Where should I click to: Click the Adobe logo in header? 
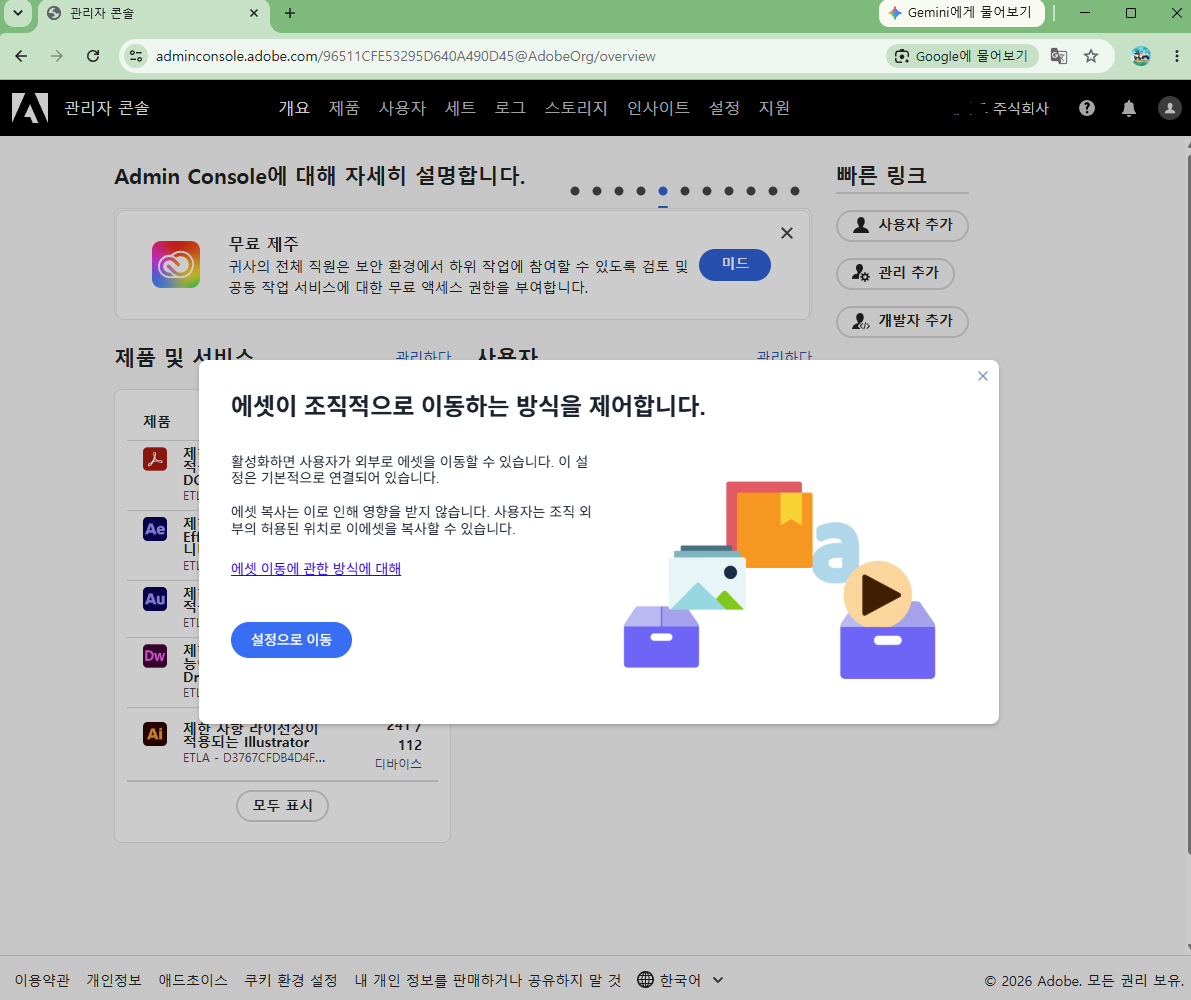(x=30, y=108)
